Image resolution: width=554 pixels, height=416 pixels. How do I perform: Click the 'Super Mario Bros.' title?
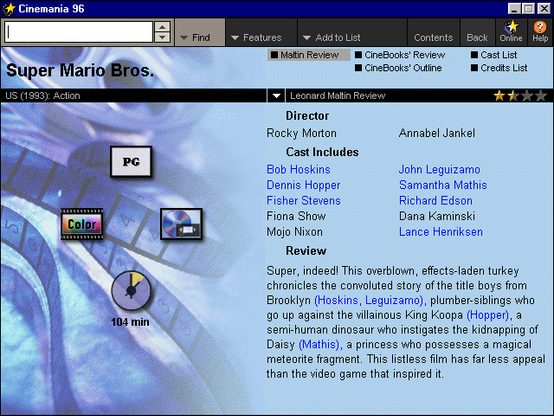click(80, 70)
